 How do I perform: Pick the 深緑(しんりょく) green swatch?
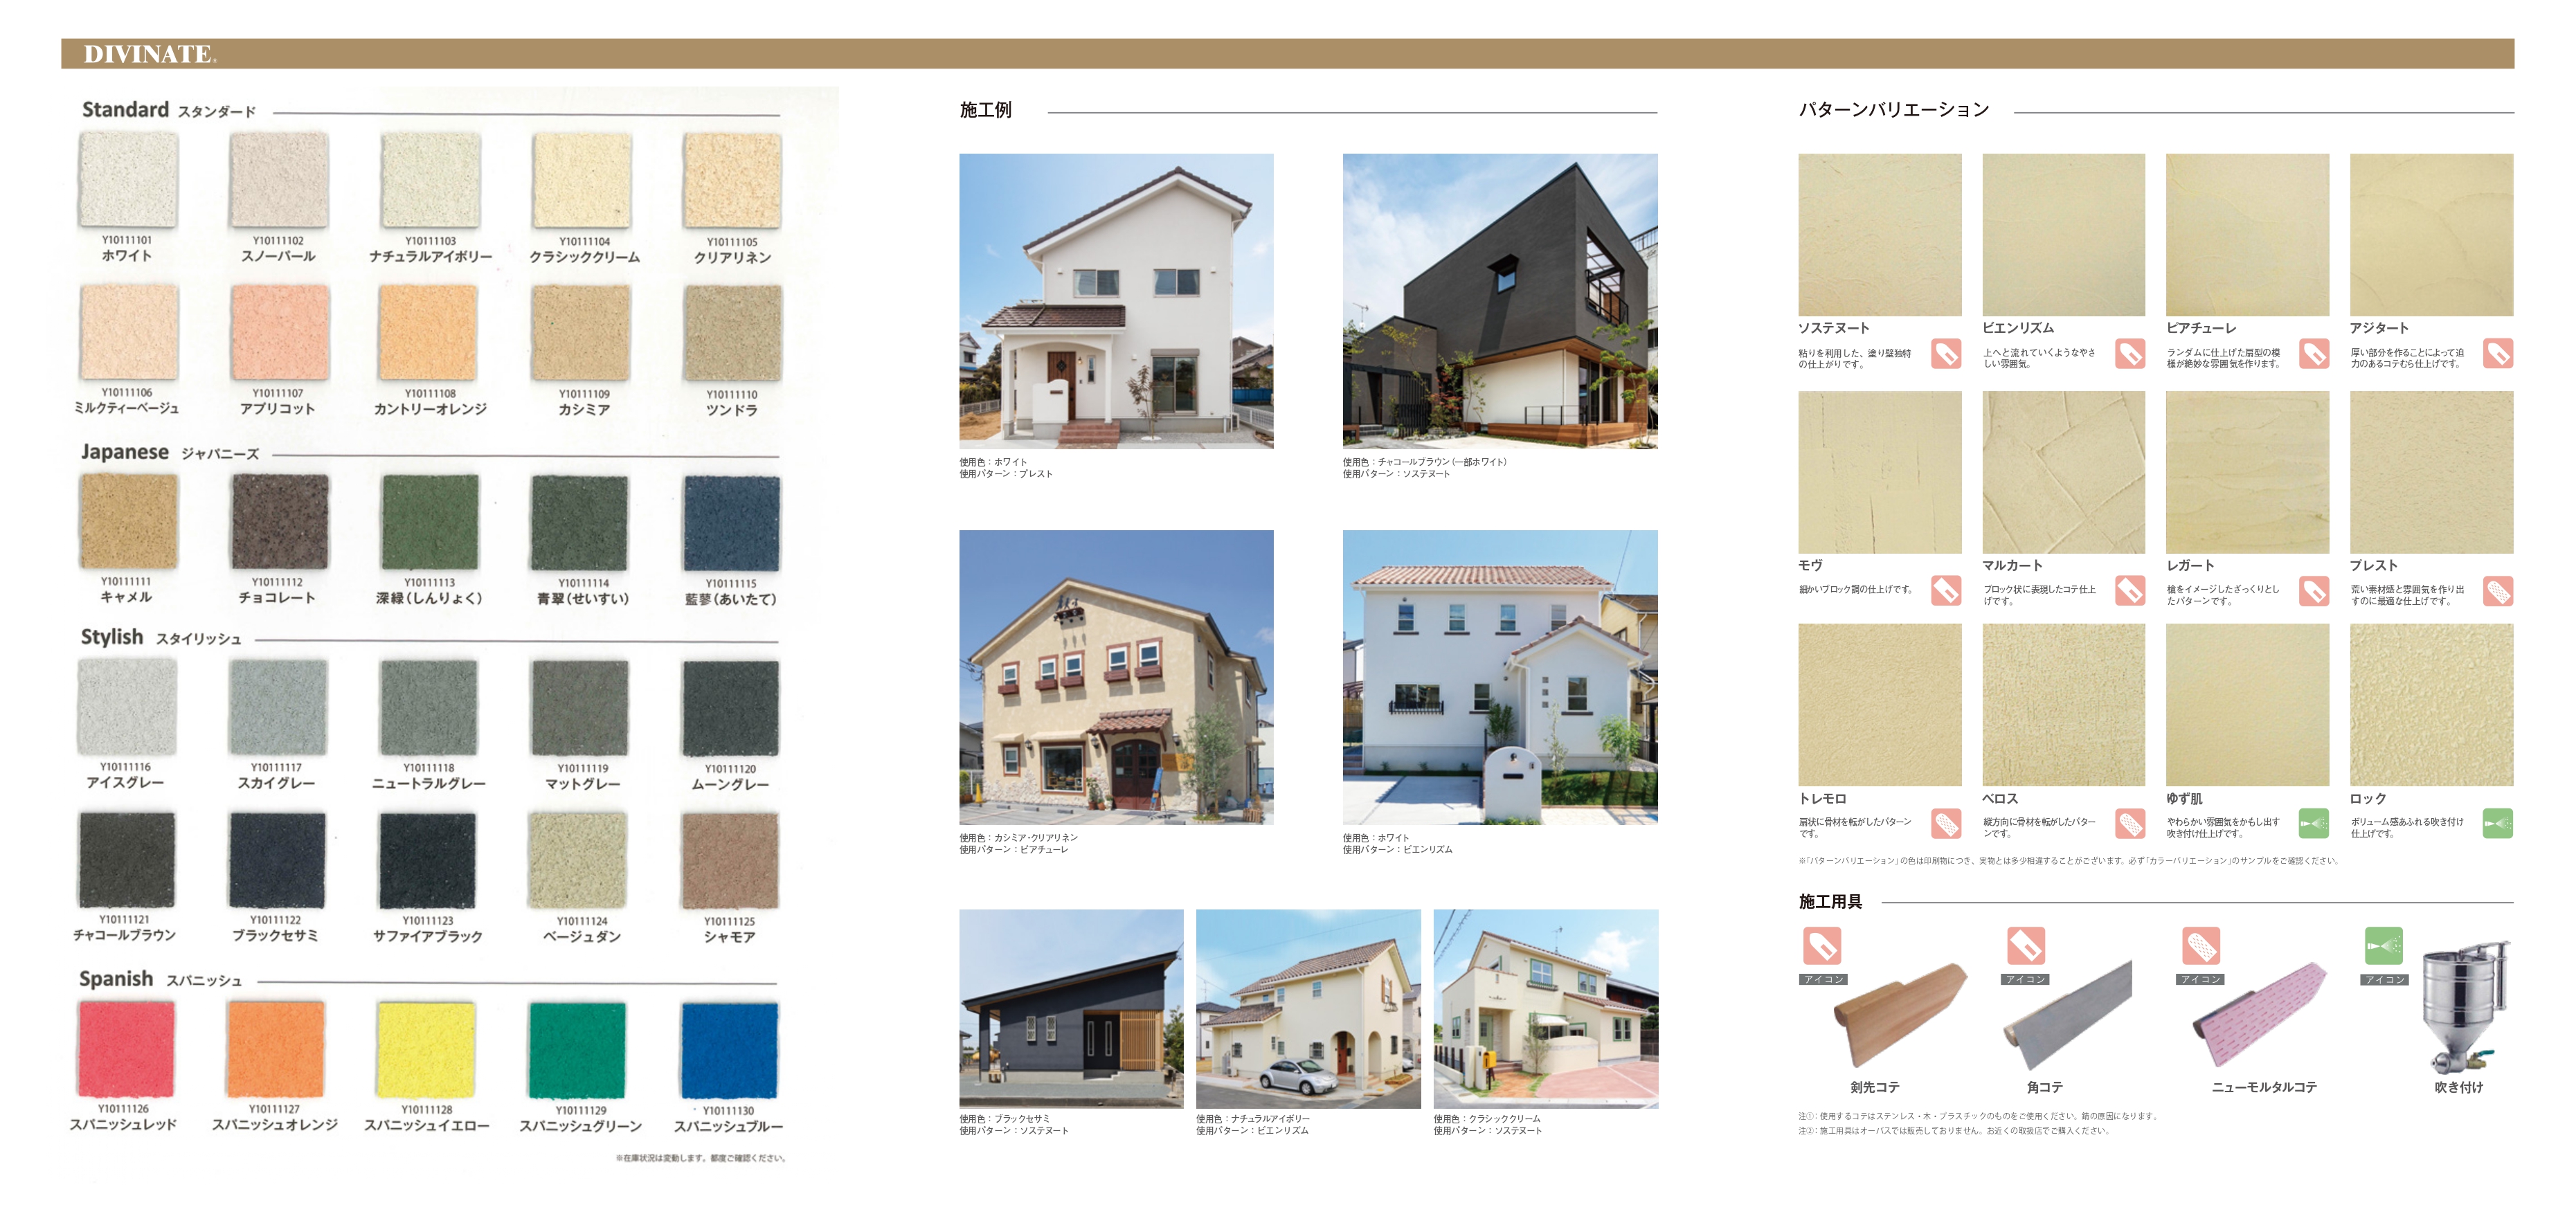click(429, 522)
